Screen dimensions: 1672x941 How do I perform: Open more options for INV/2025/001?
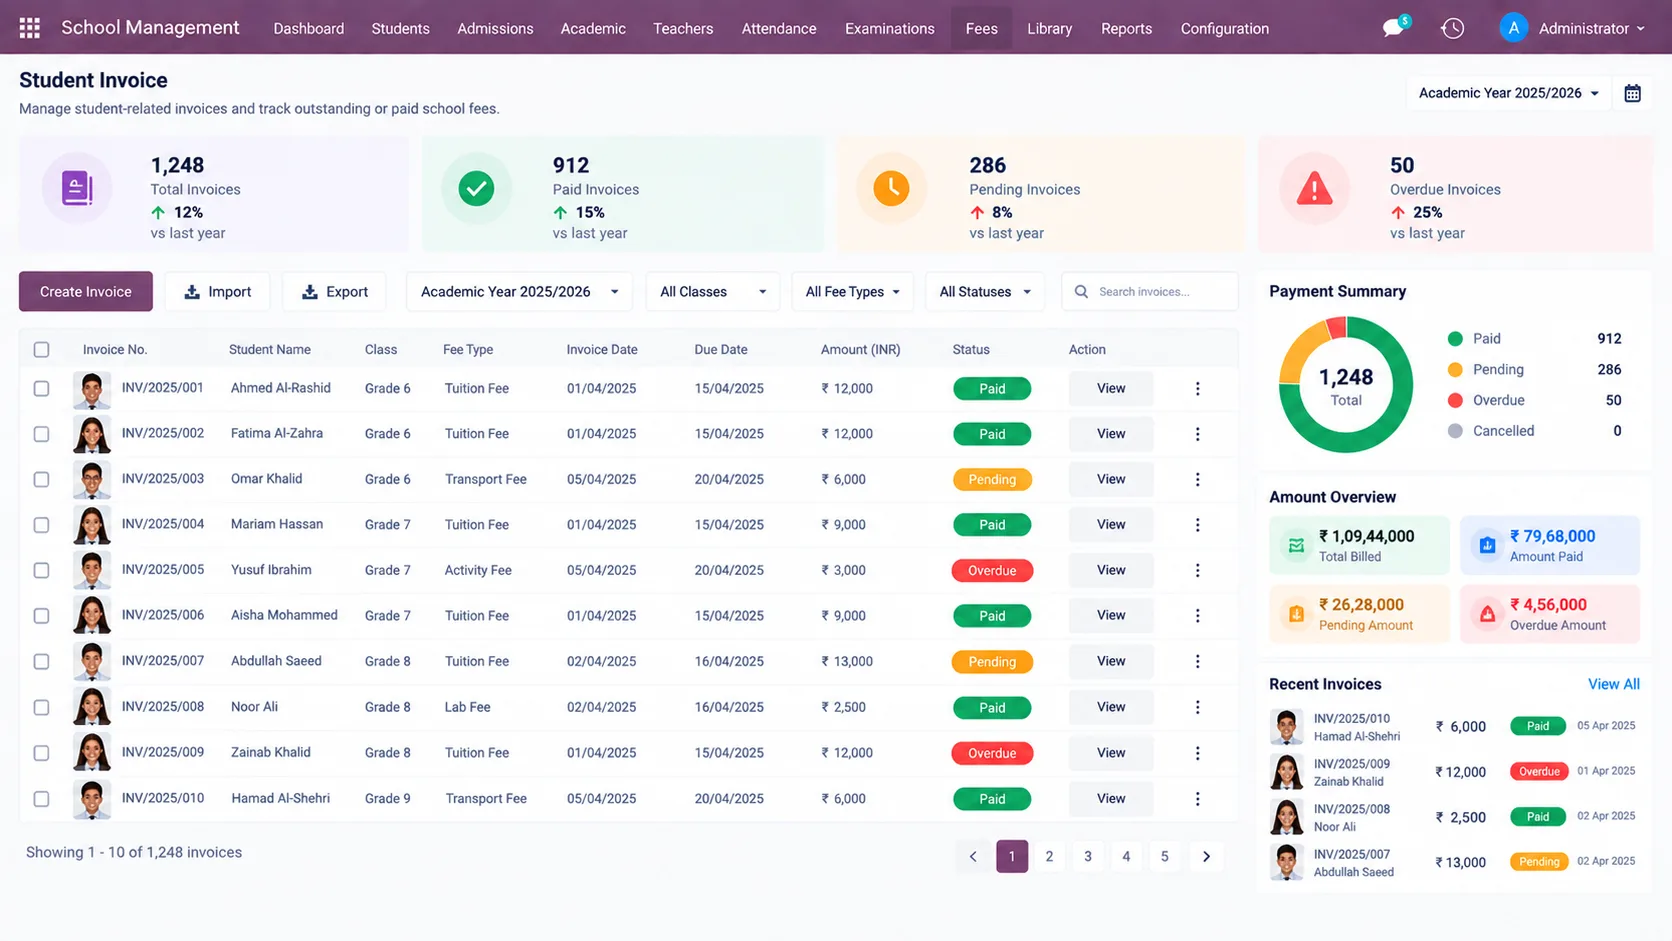[1197, 389]
